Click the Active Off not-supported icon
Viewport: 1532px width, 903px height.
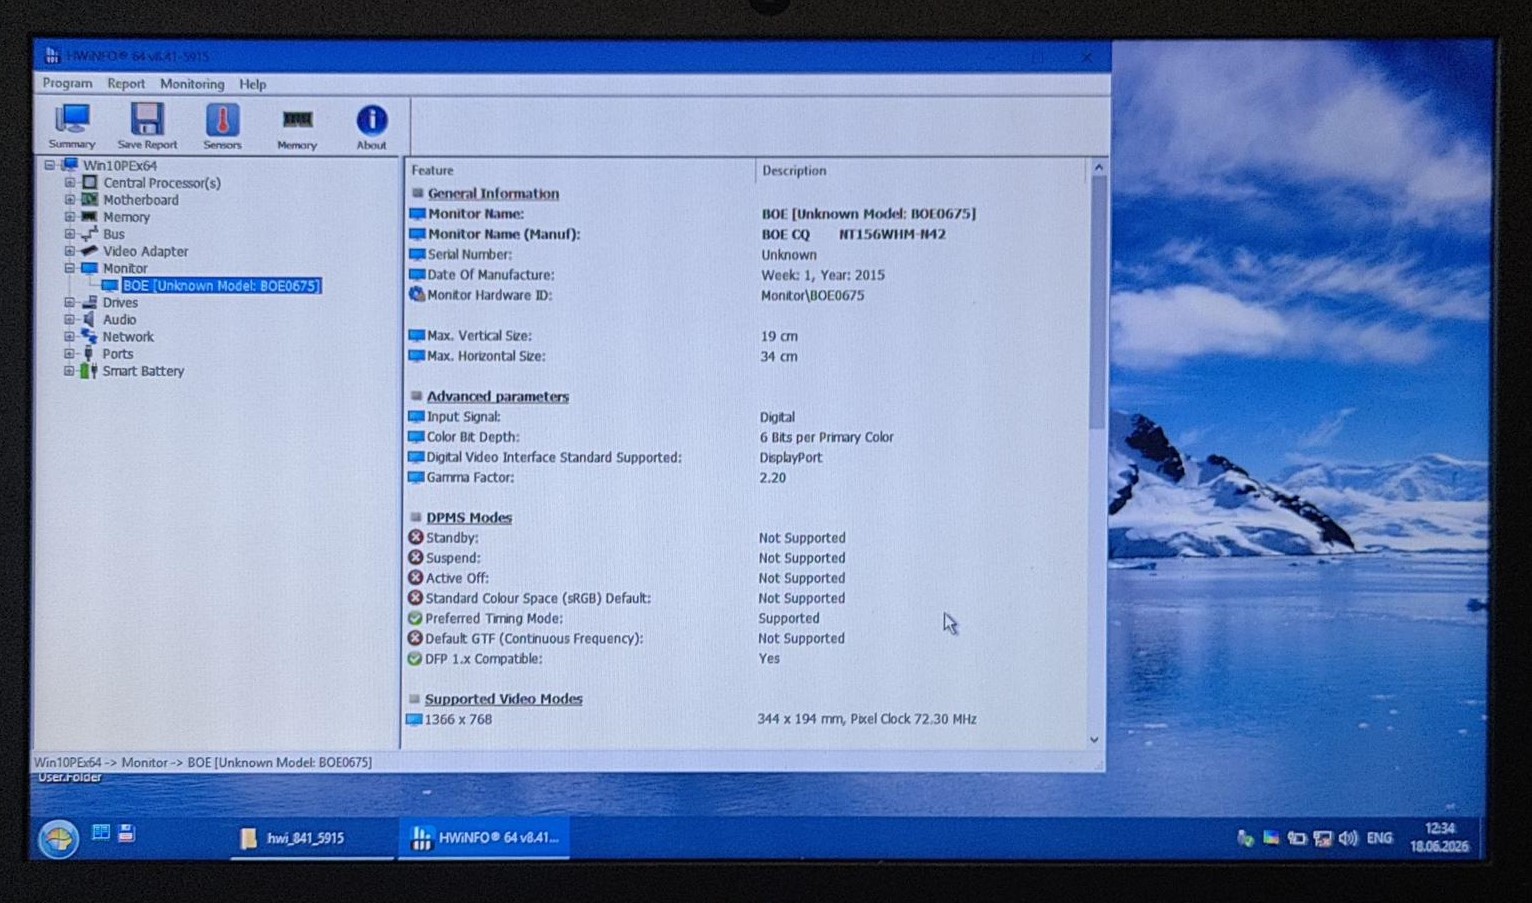pyautogui.click(x=415, y=578)
